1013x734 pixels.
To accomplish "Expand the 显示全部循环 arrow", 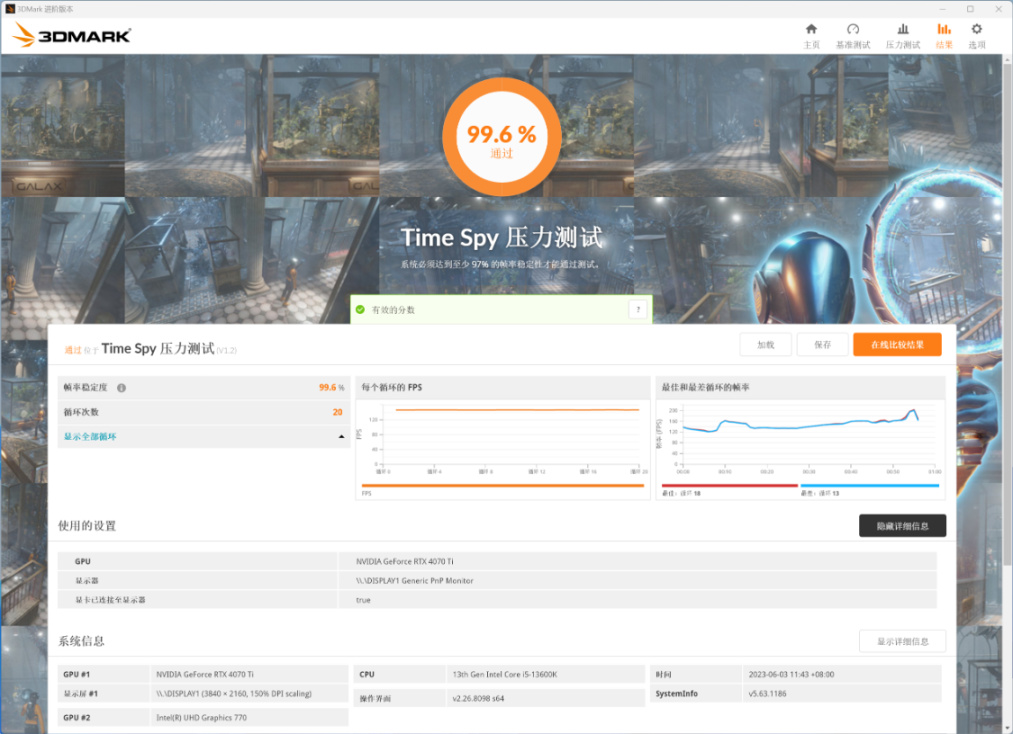I will pos(341,437).
